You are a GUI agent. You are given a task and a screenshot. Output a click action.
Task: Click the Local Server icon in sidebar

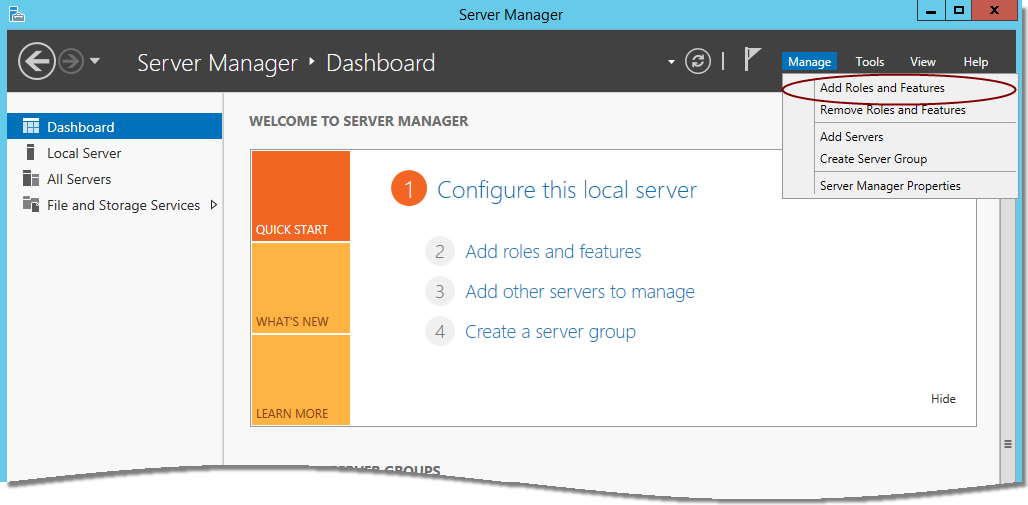coord(30,152)
